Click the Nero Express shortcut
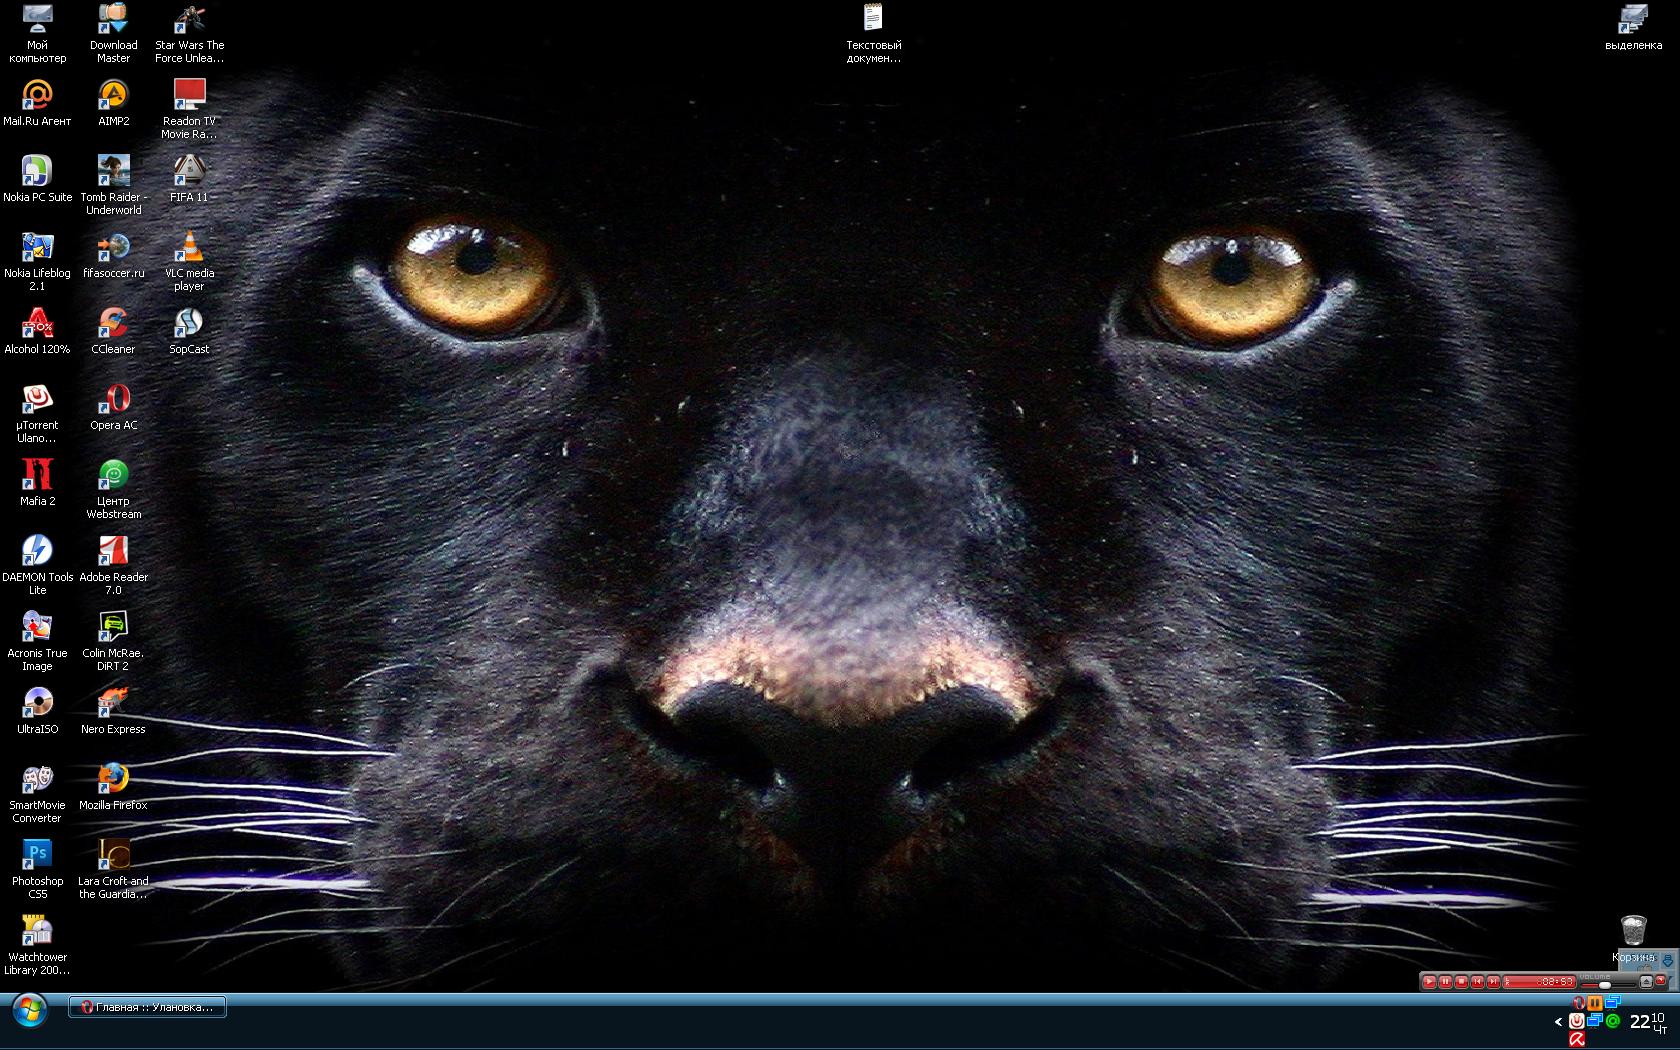The height and width of the screenshot is (1050, 1680). click(x=113, y=704)
